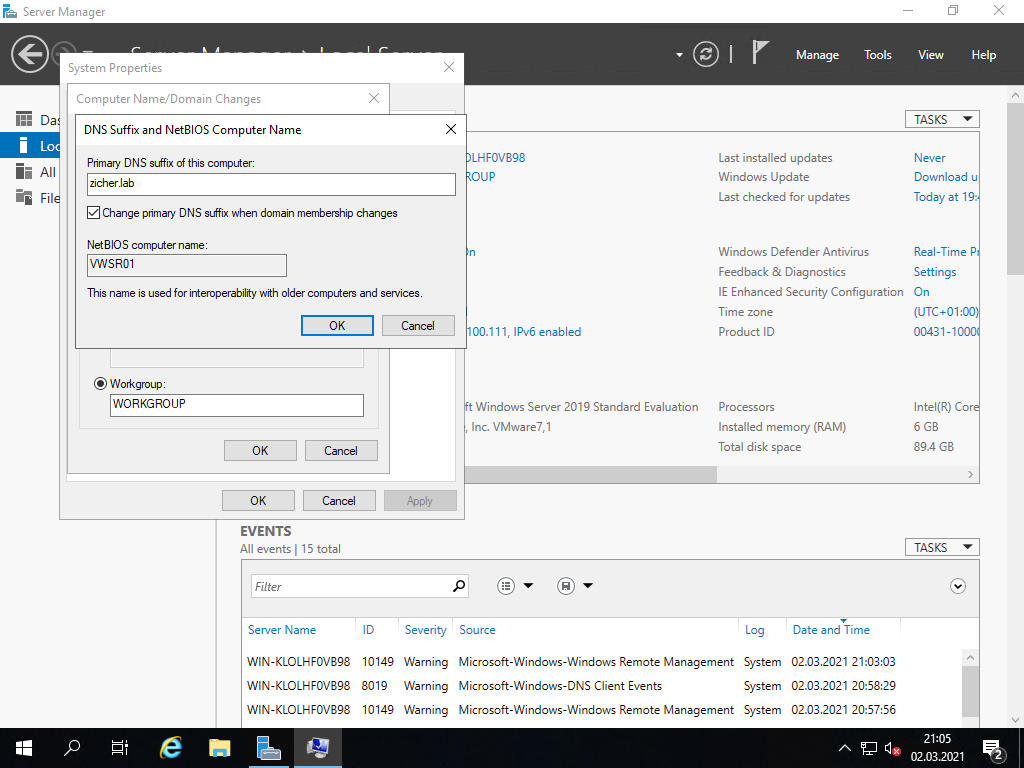The width and height of the screenshot is (1024, 768).
Task: Open the Windows Start menu
Action: coord(24,747)
